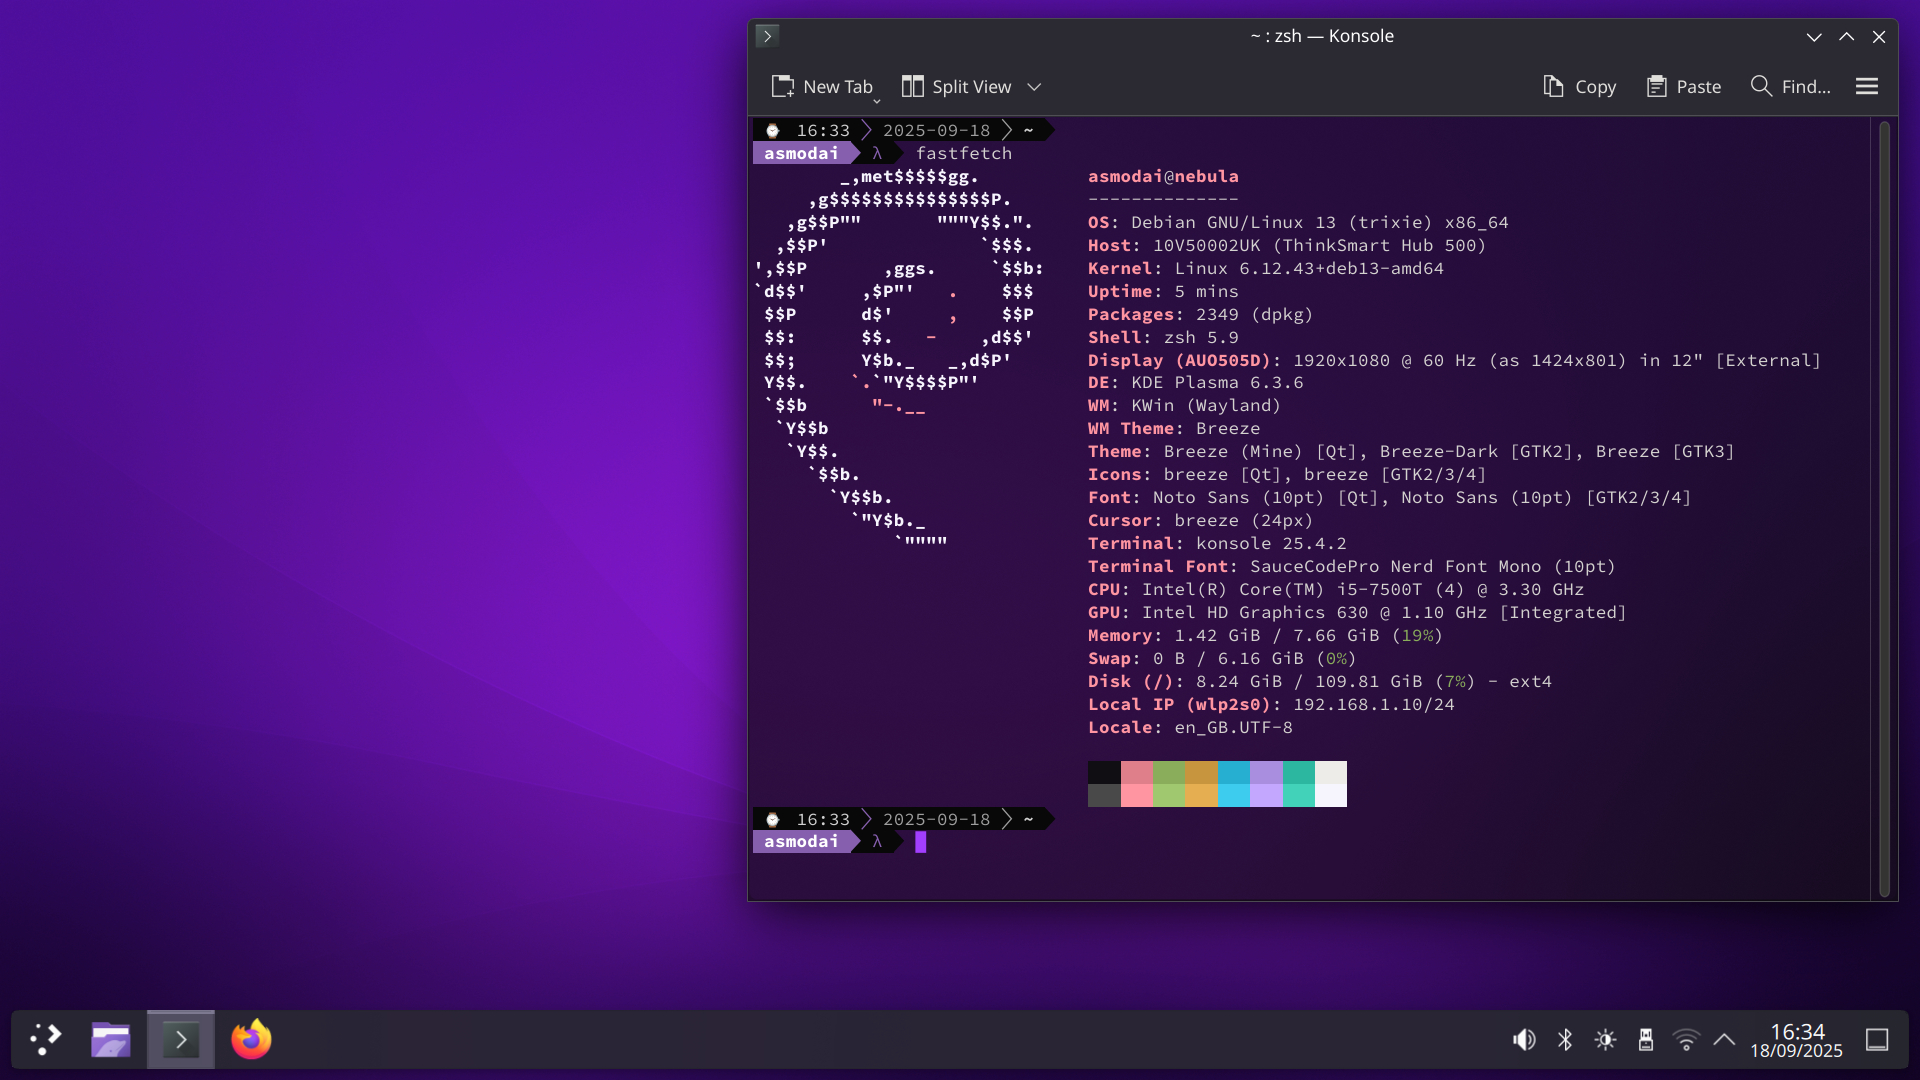Click the Konsole vertical scrollbar
Image resolution: width=1920 pixels, height=1080 pixels.
1884,508
